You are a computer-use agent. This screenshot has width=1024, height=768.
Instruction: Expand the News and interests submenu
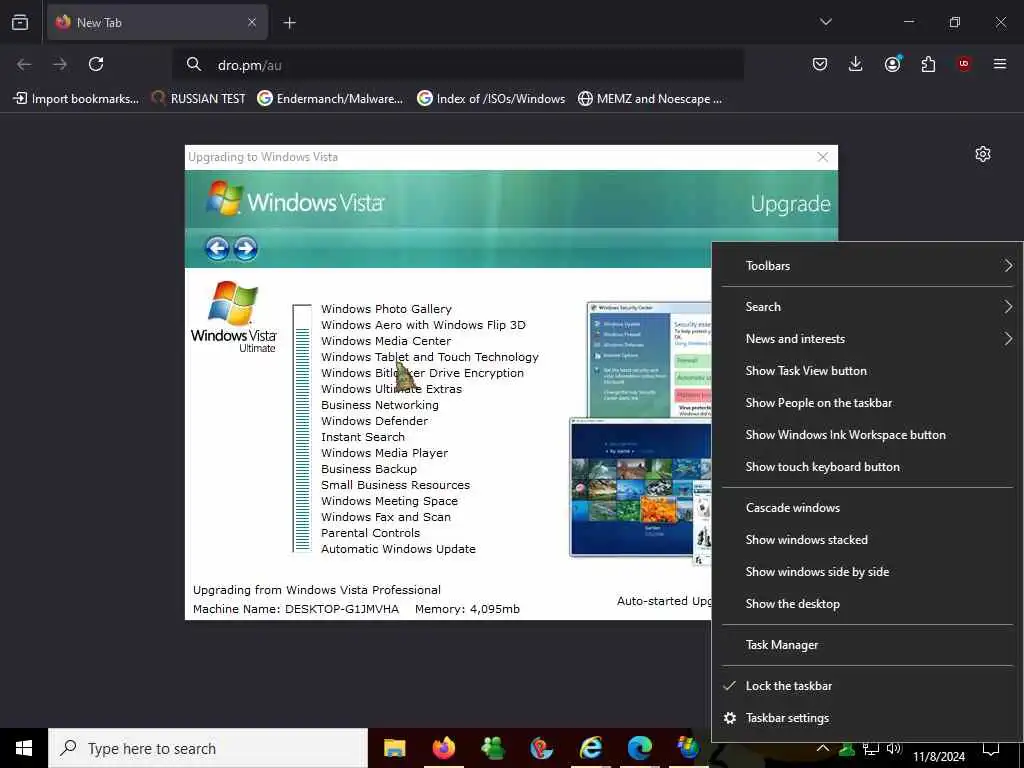(x=867, y=339)
